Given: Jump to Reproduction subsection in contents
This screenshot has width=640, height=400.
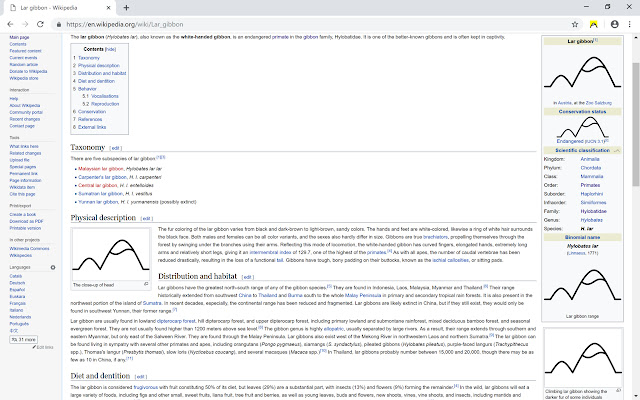Looking at the screenshot, I should (x=105, y=104).
